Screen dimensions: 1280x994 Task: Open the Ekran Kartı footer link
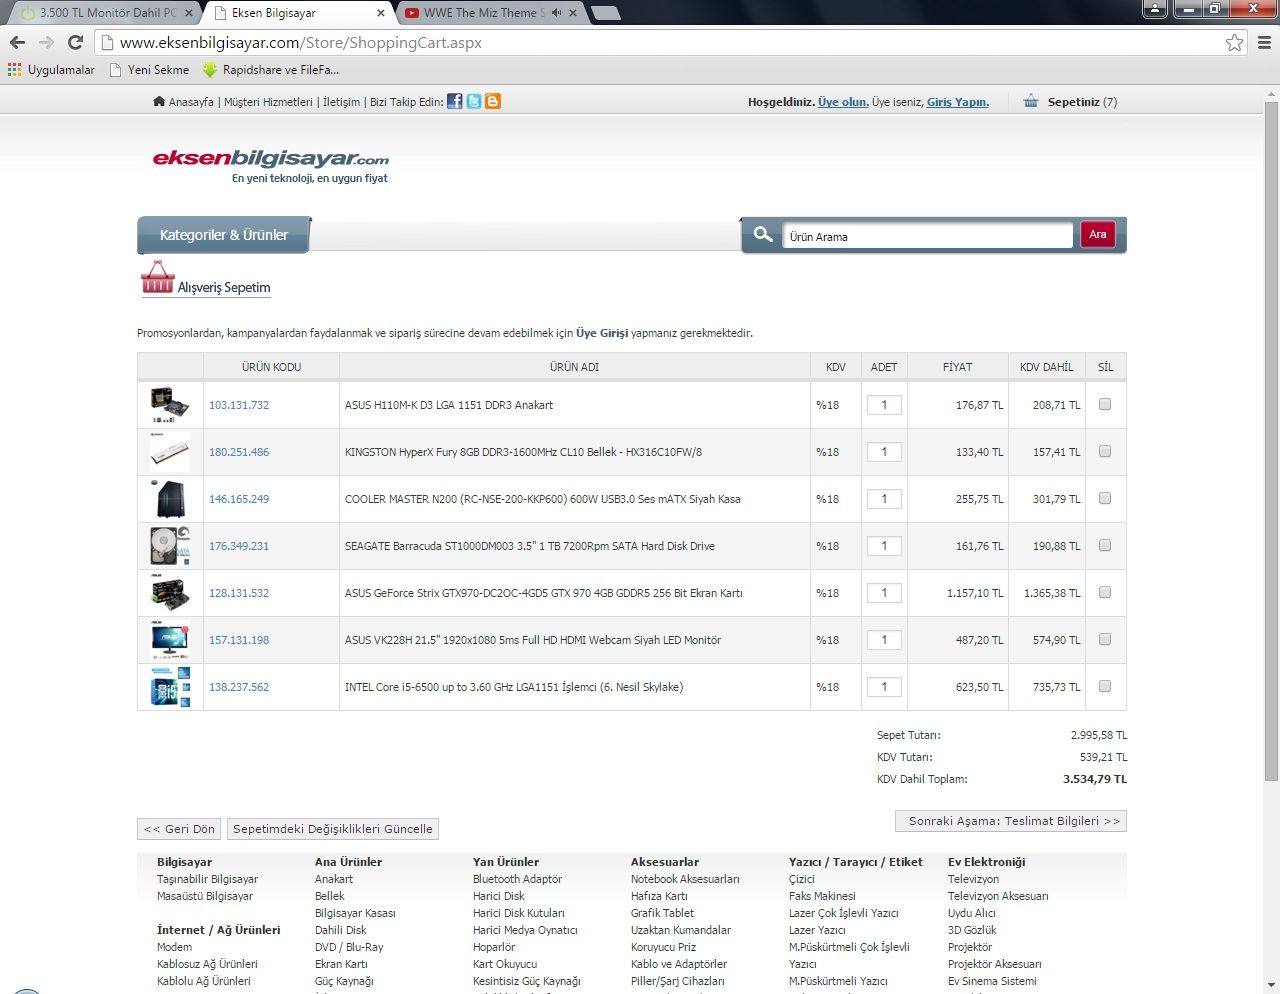[x=341, y=964]
